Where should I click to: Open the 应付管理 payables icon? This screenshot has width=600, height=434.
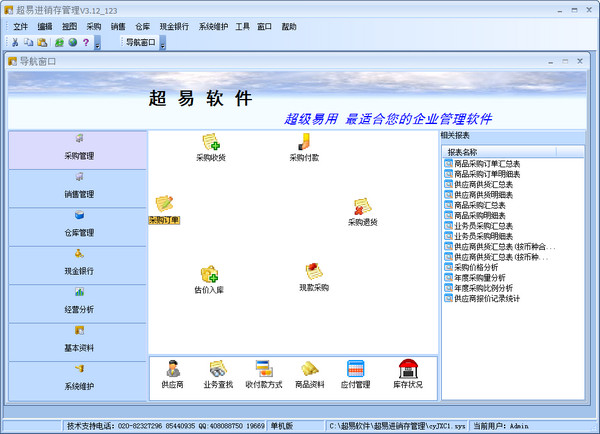coord(355,374)
